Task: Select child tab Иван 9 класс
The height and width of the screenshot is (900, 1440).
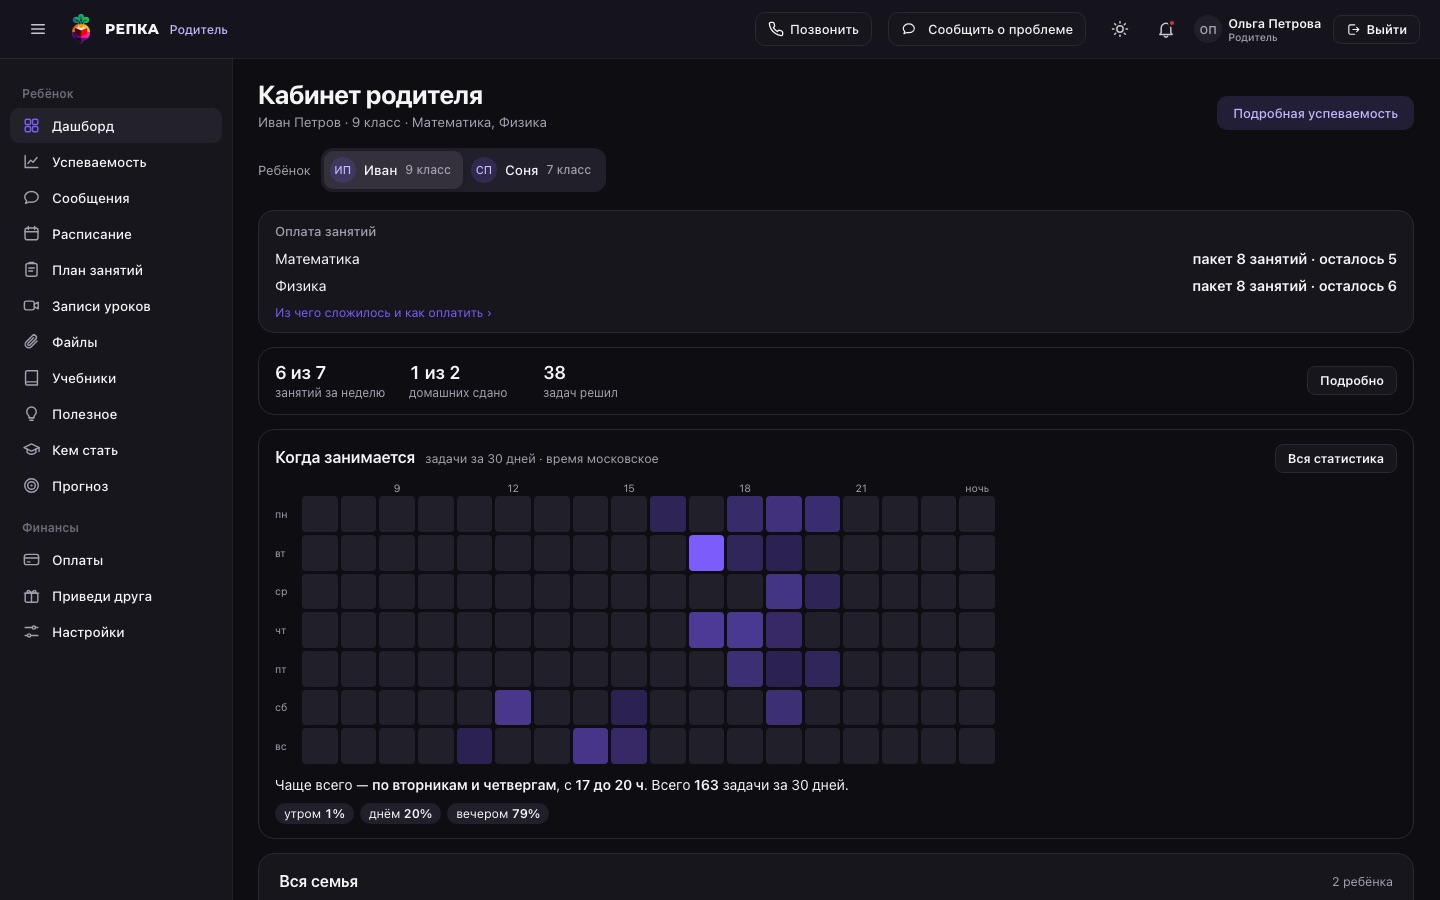Action: click(392, 170)
